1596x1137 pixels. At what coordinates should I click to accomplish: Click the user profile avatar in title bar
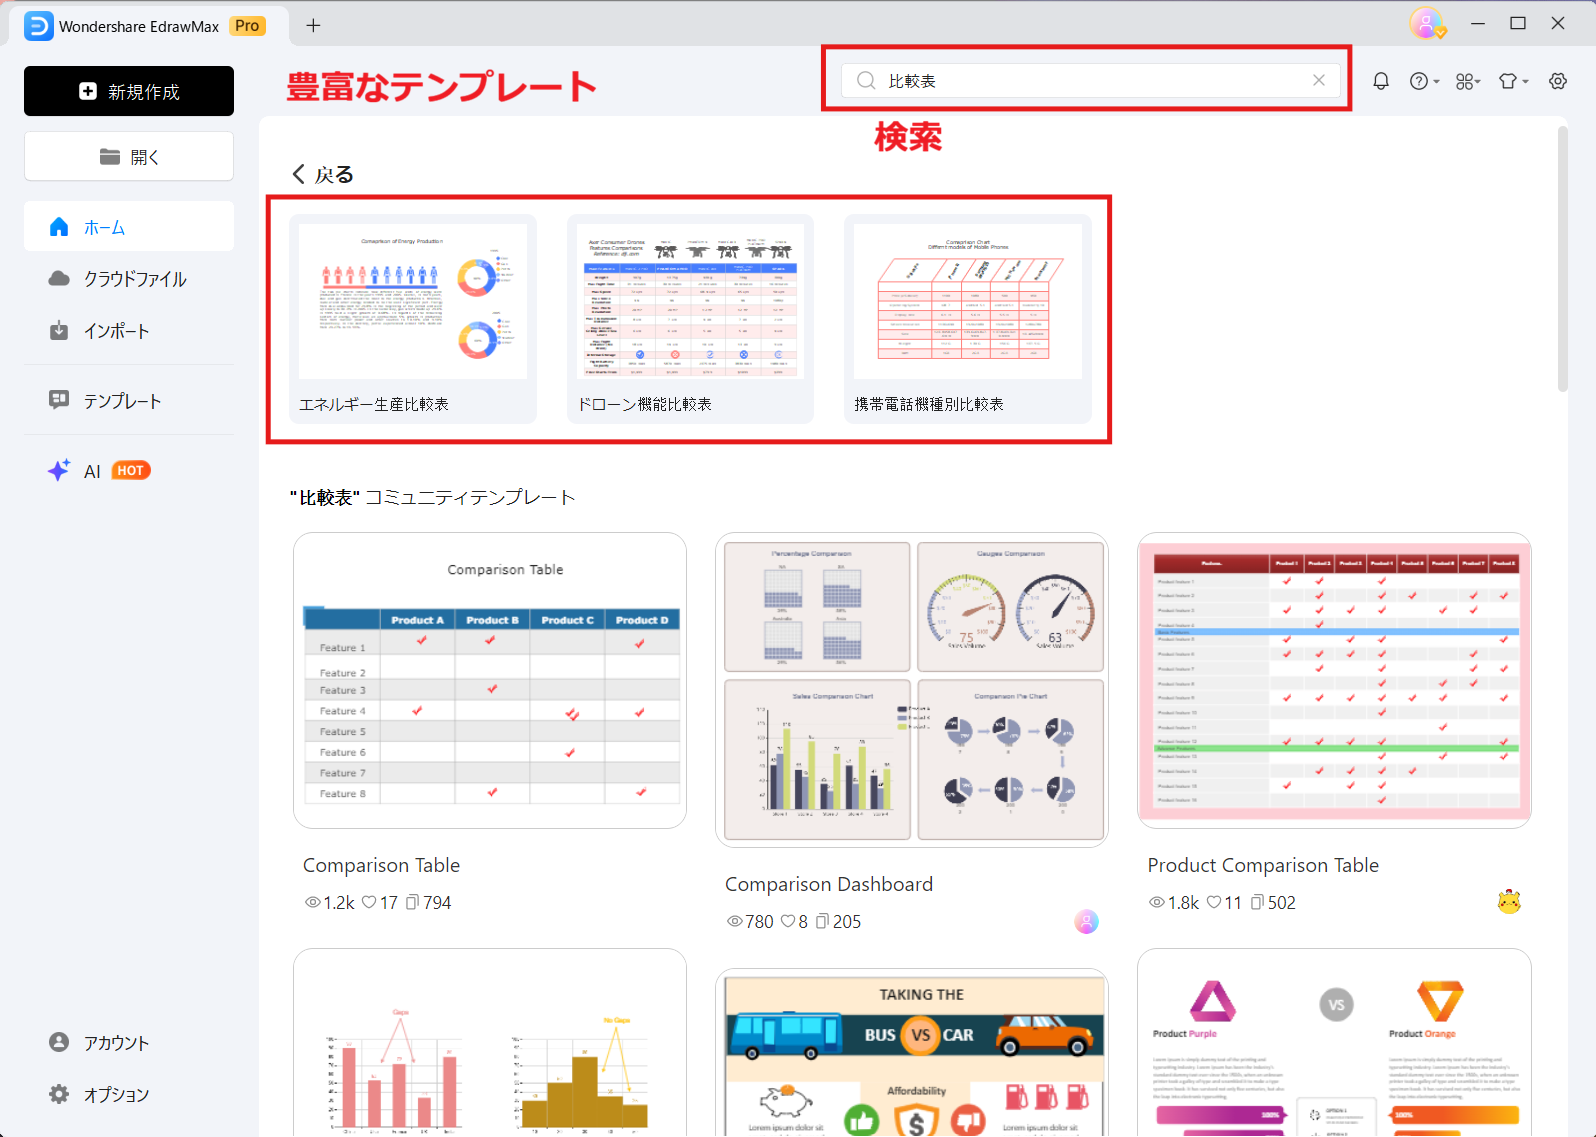[x=1427, y=23]
